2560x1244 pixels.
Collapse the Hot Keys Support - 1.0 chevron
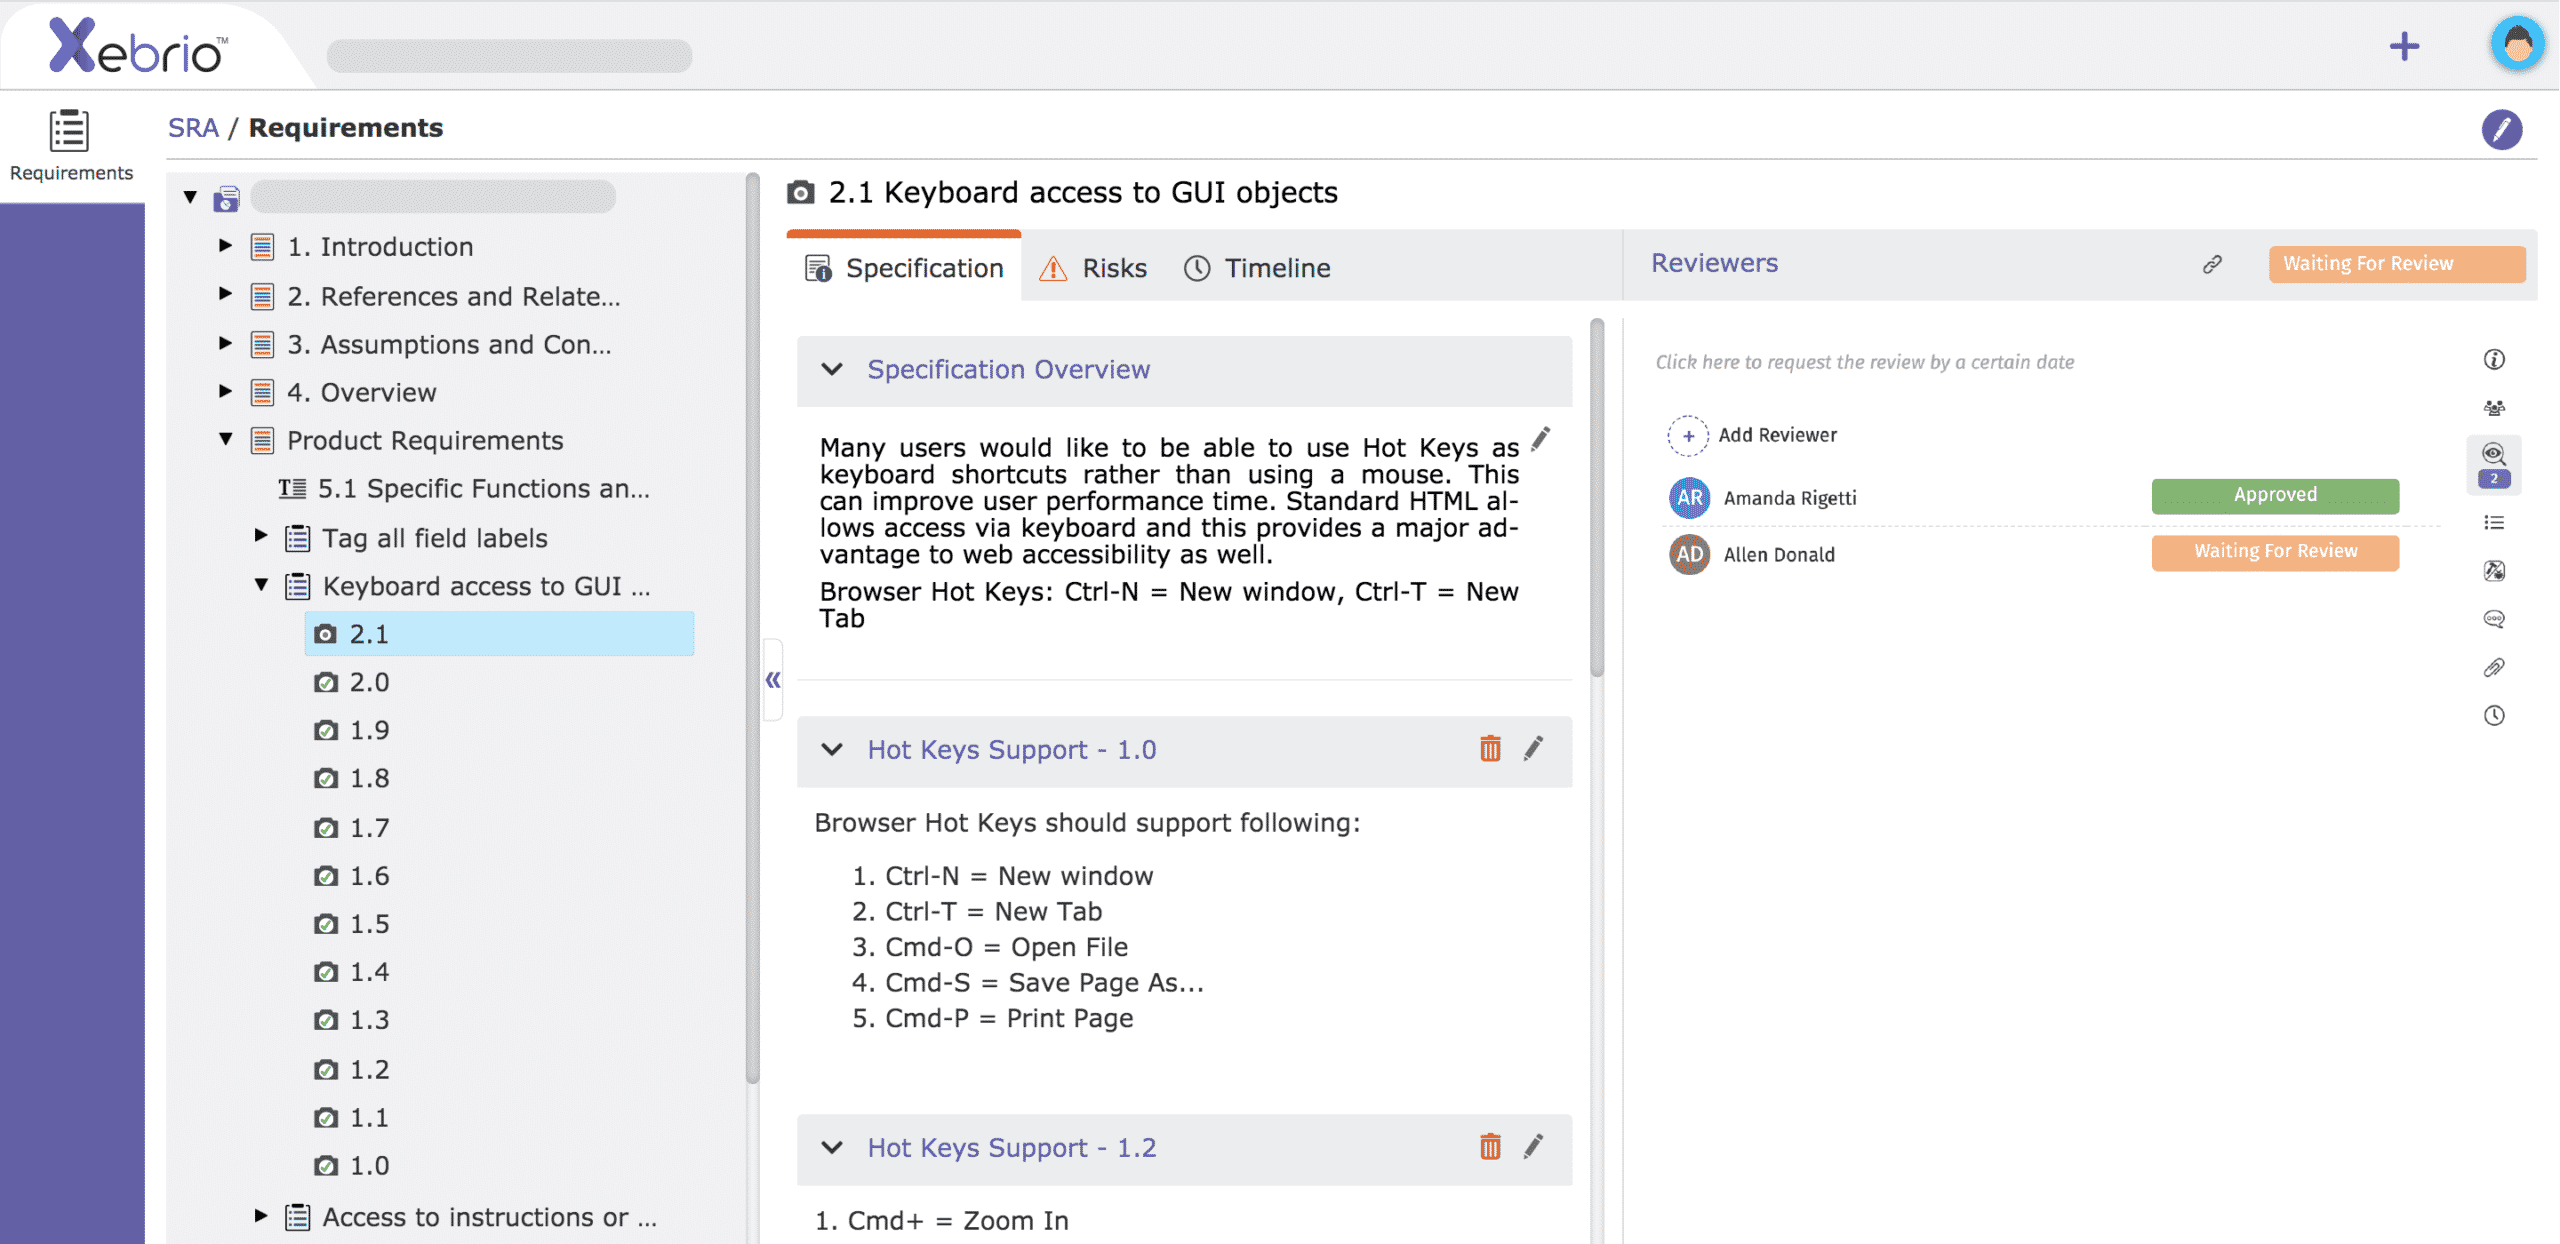coord(832,749)
